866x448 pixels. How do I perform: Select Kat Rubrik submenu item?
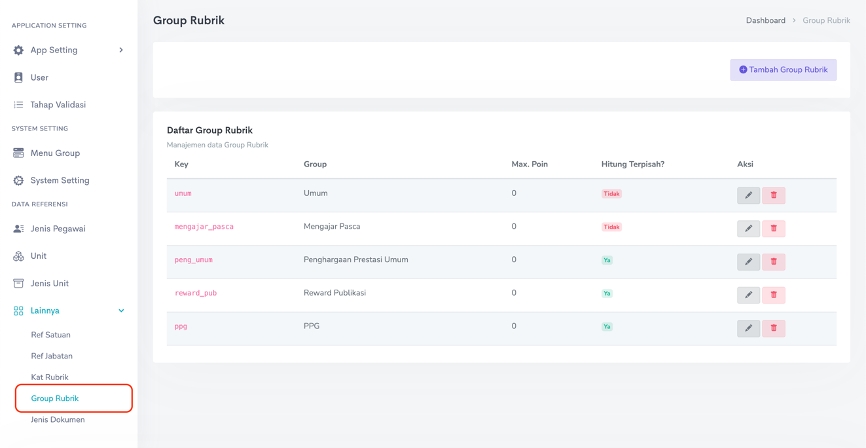50,377
